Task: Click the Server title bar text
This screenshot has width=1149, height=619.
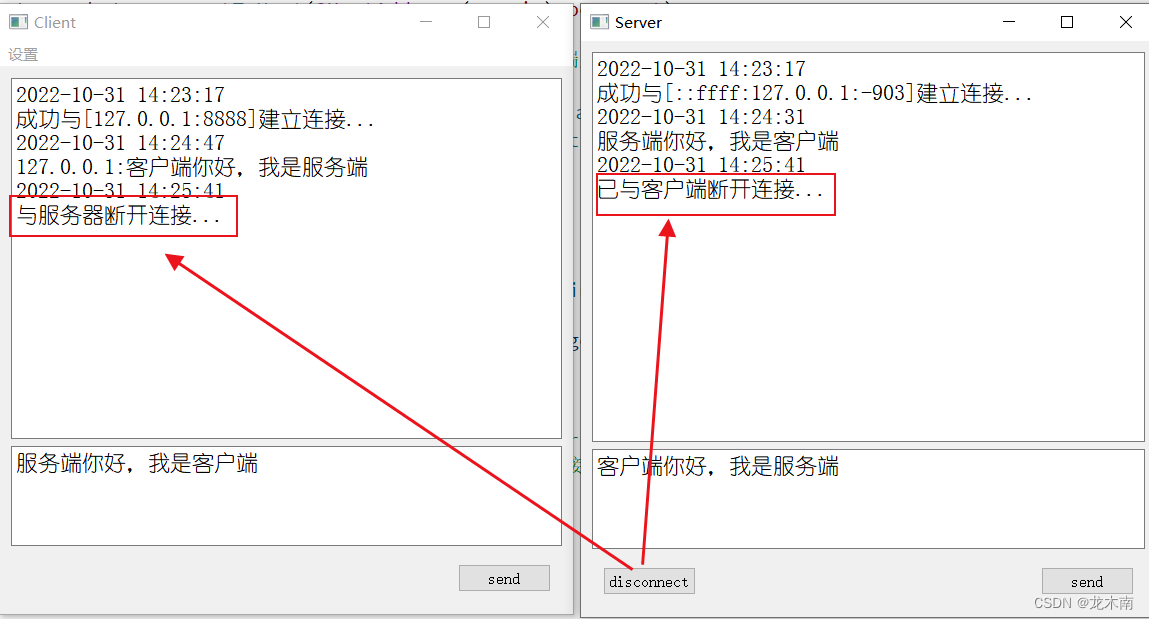Action: 638,23
